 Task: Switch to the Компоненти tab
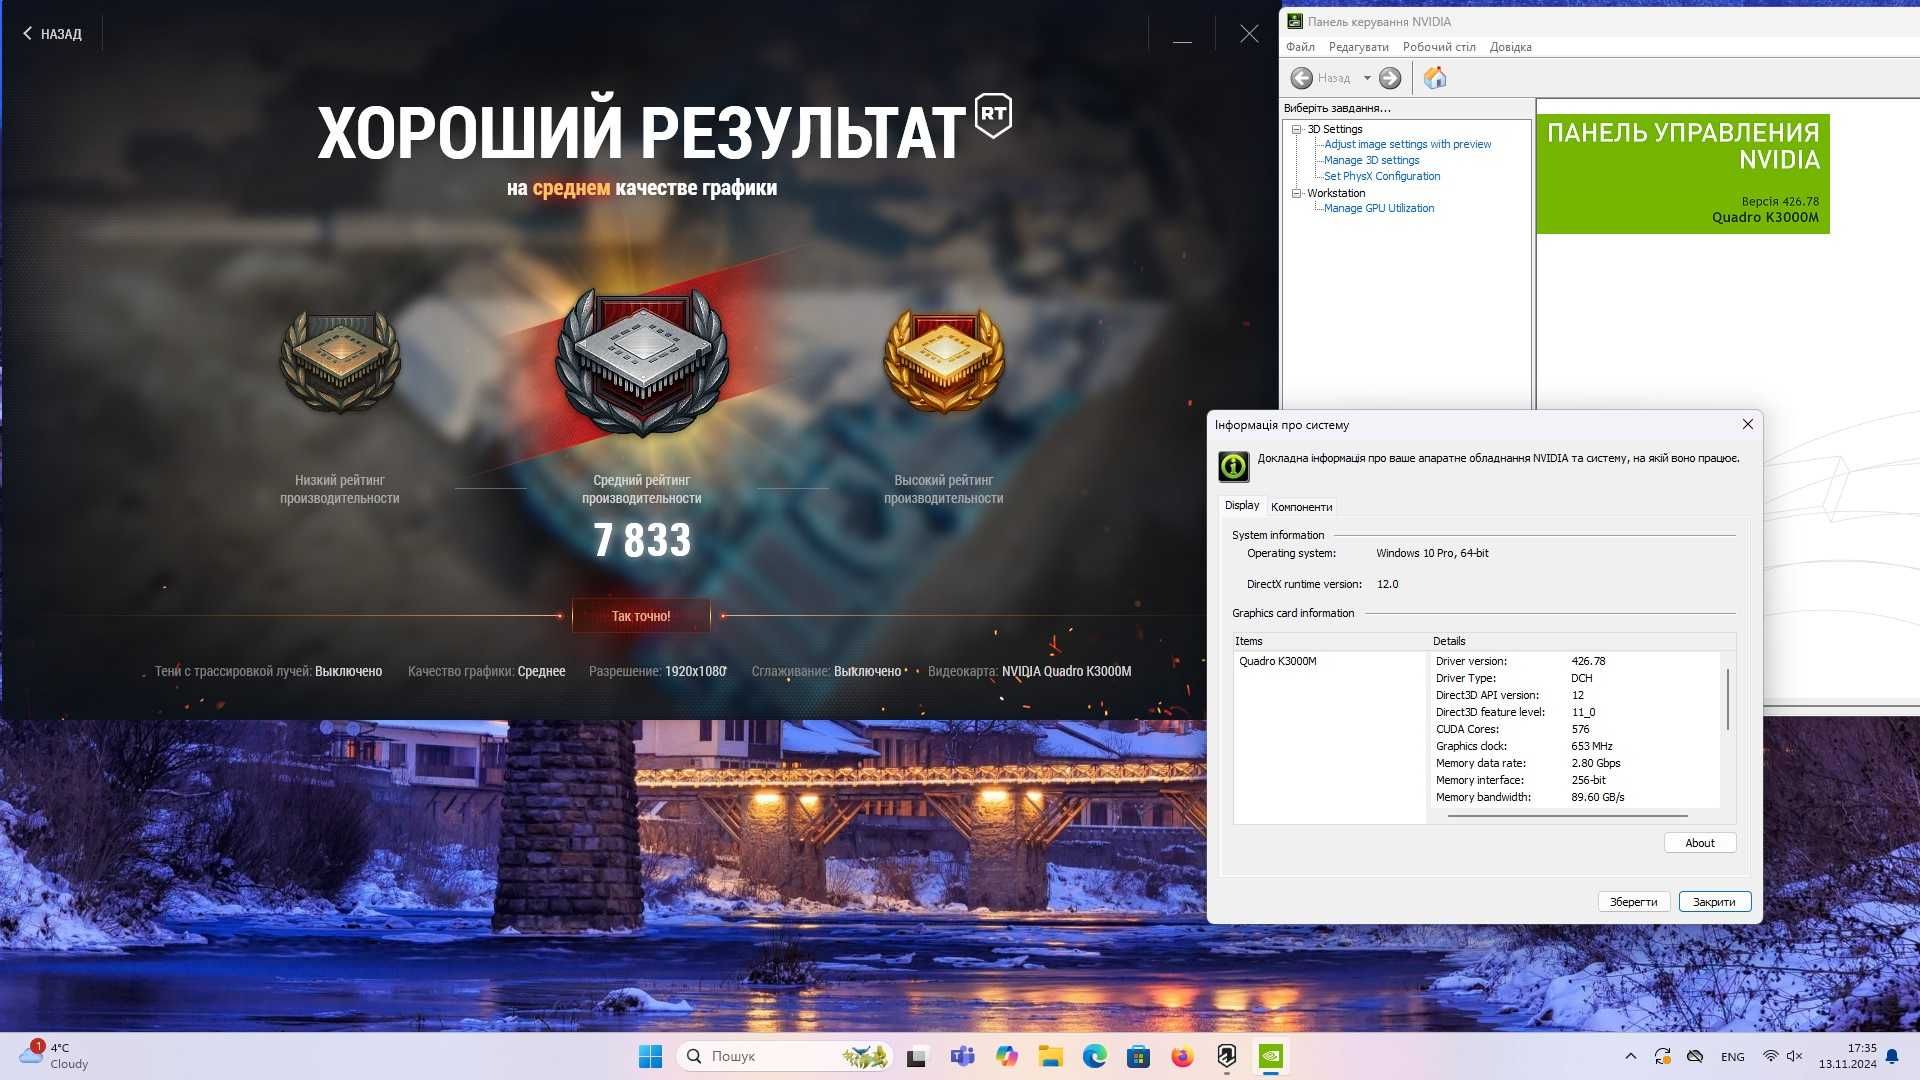pyautogui.click(x=1301, y=507)
